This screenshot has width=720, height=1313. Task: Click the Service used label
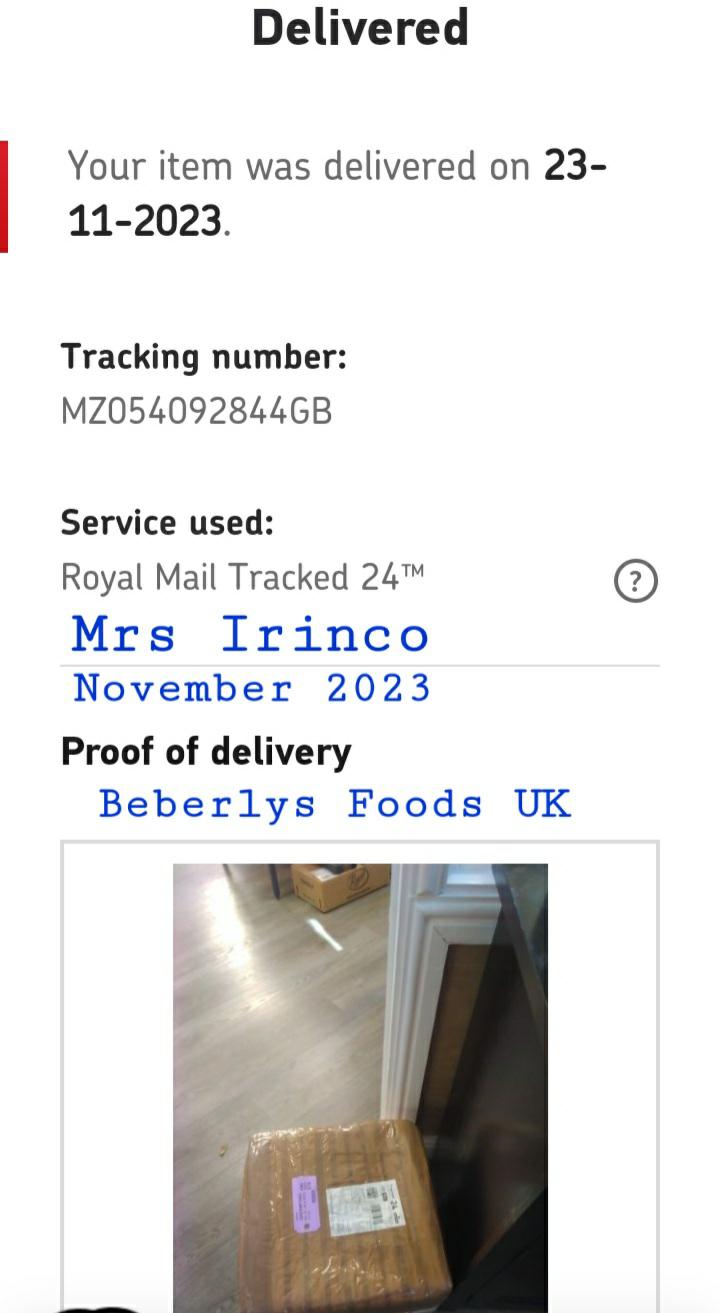coord(167,522)
